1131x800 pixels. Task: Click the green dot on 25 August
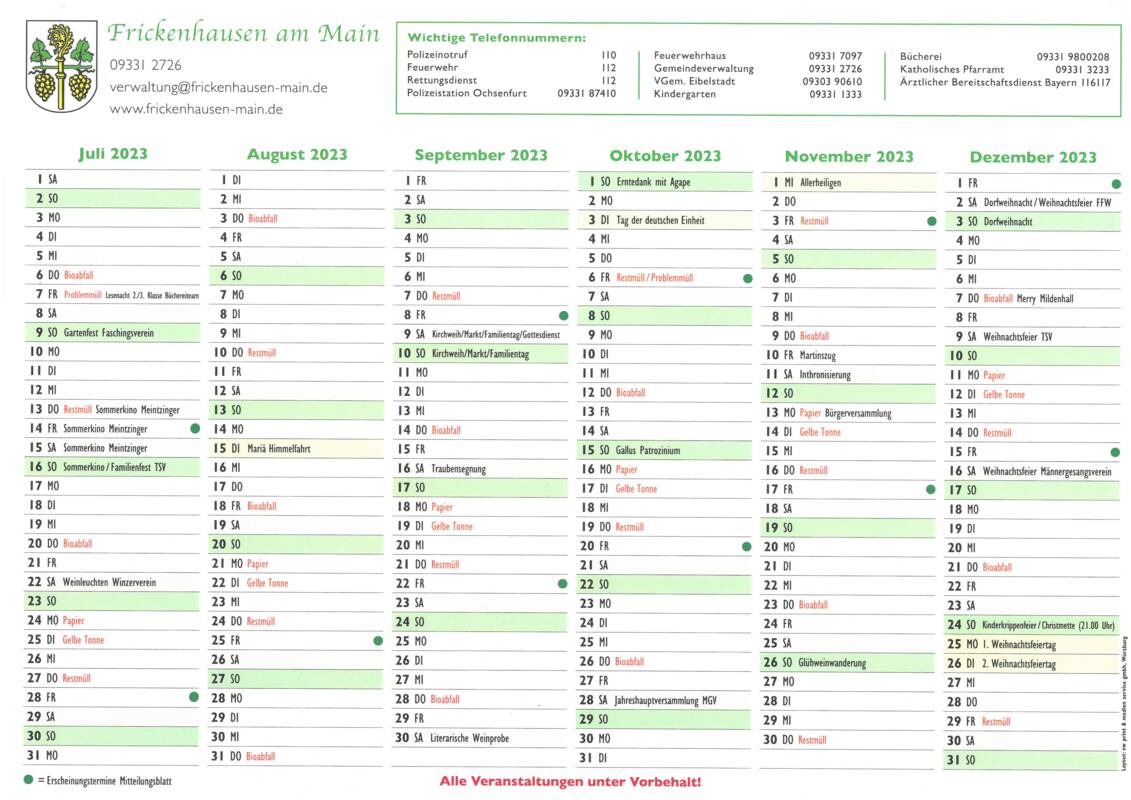tap(378, 641)
